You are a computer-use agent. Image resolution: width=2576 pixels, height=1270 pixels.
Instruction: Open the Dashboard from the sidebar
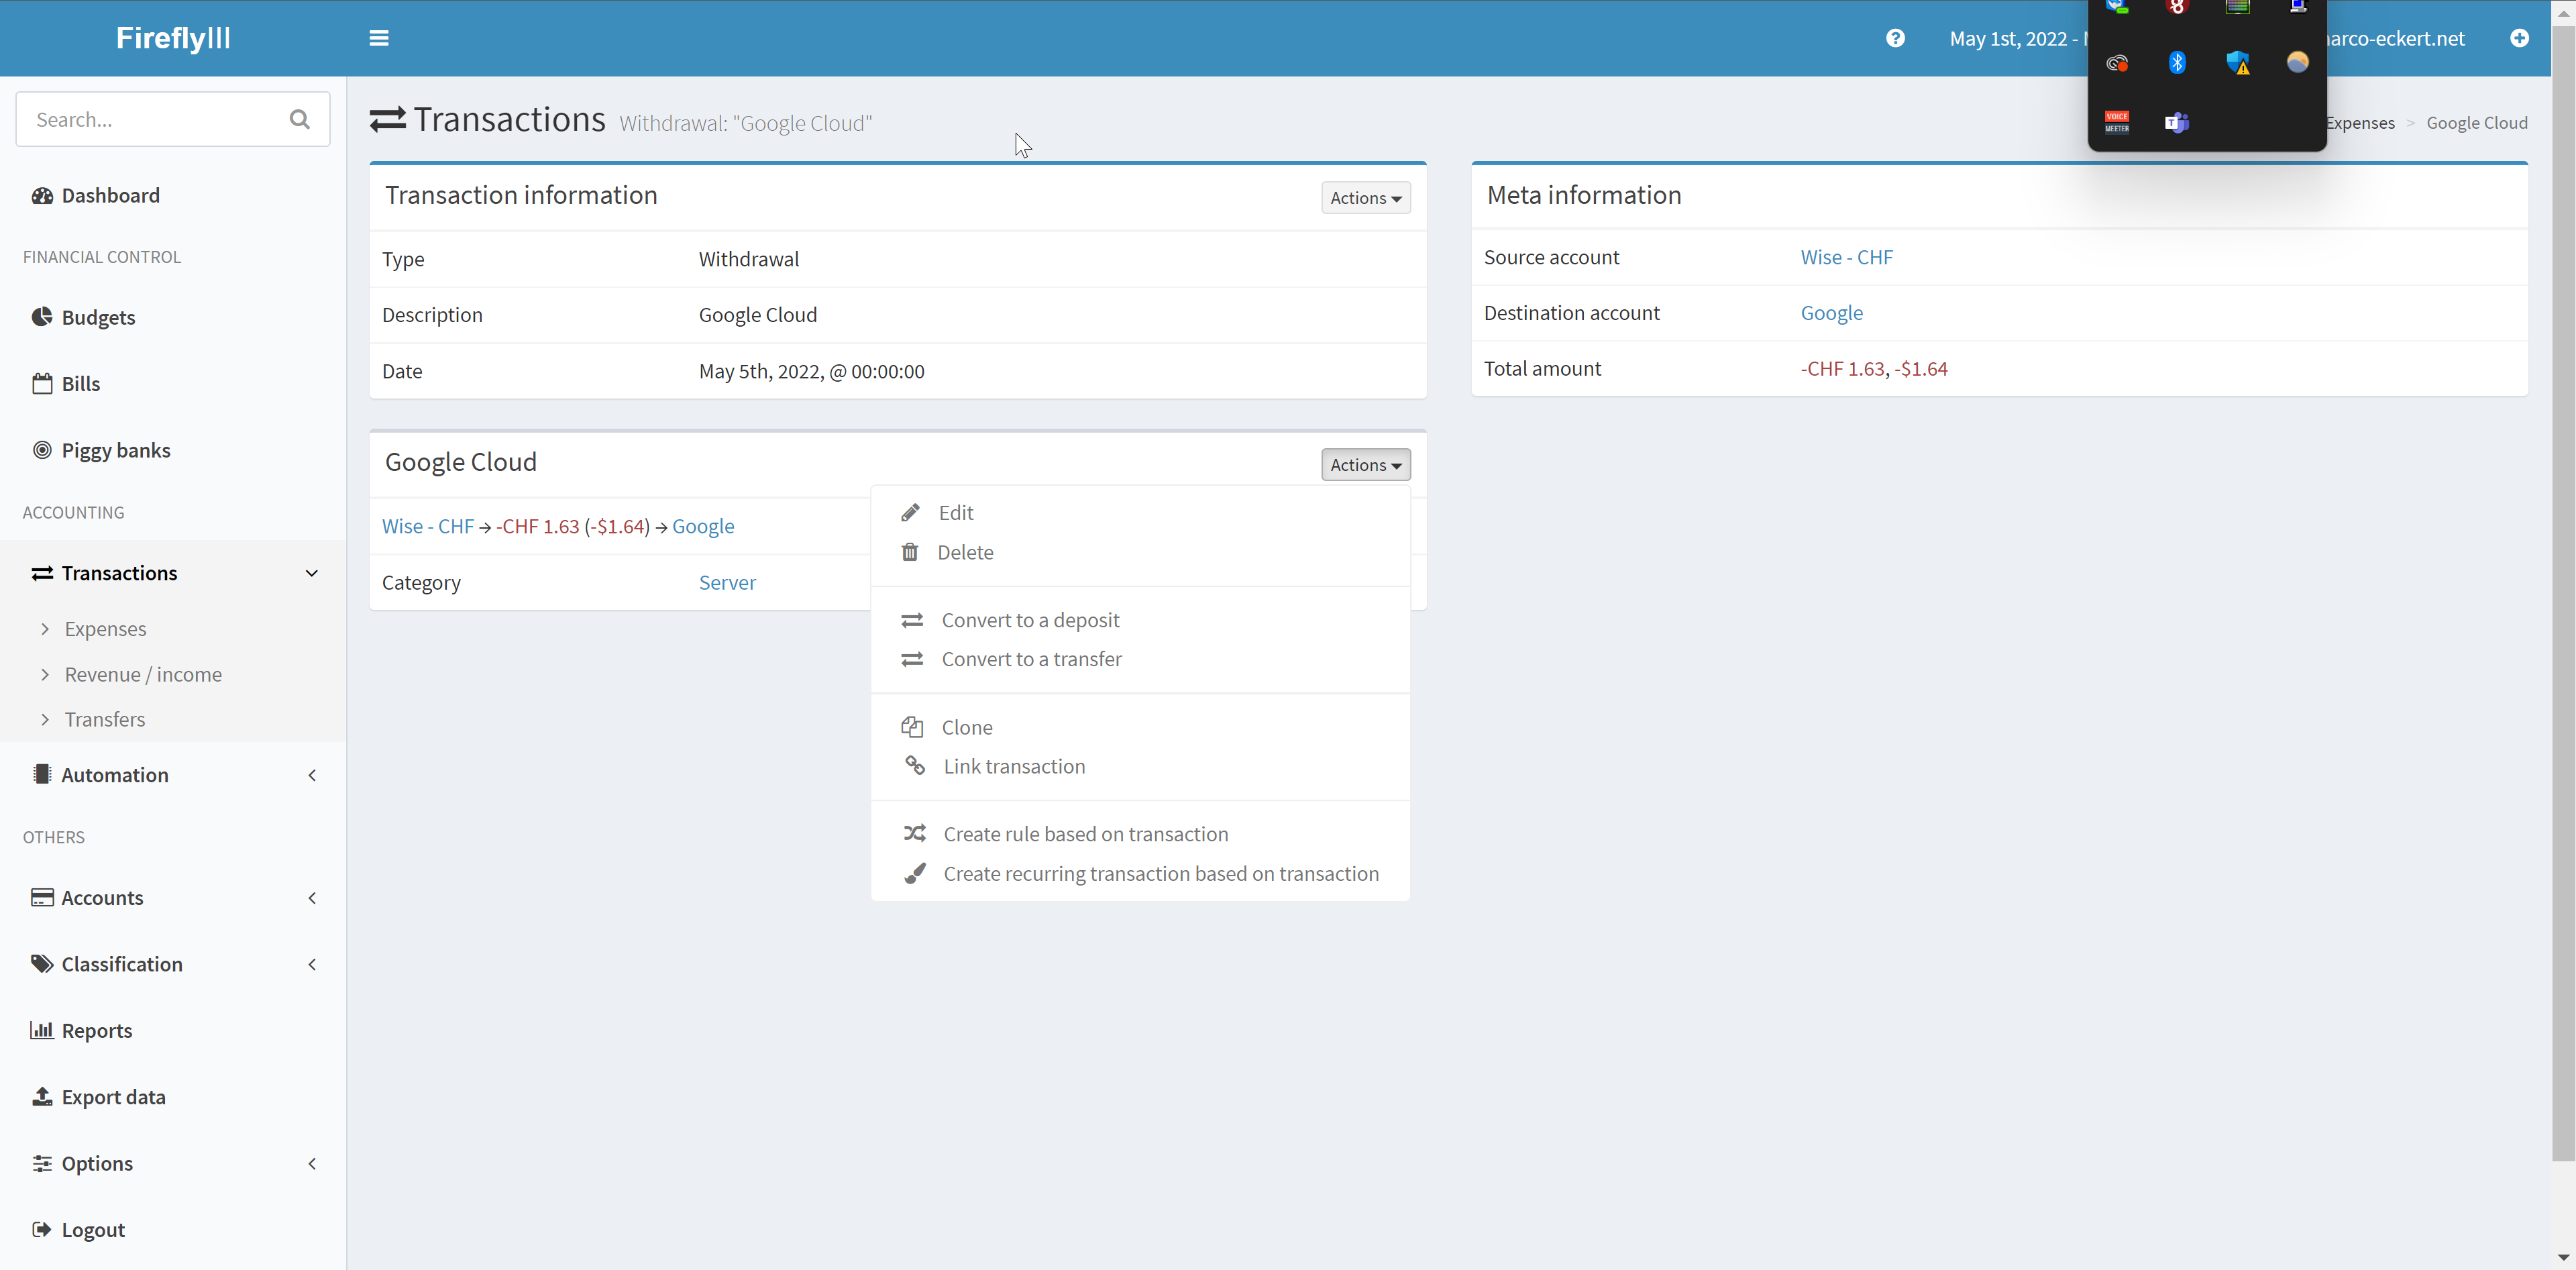pyautogui.click(x=109, y=195)
